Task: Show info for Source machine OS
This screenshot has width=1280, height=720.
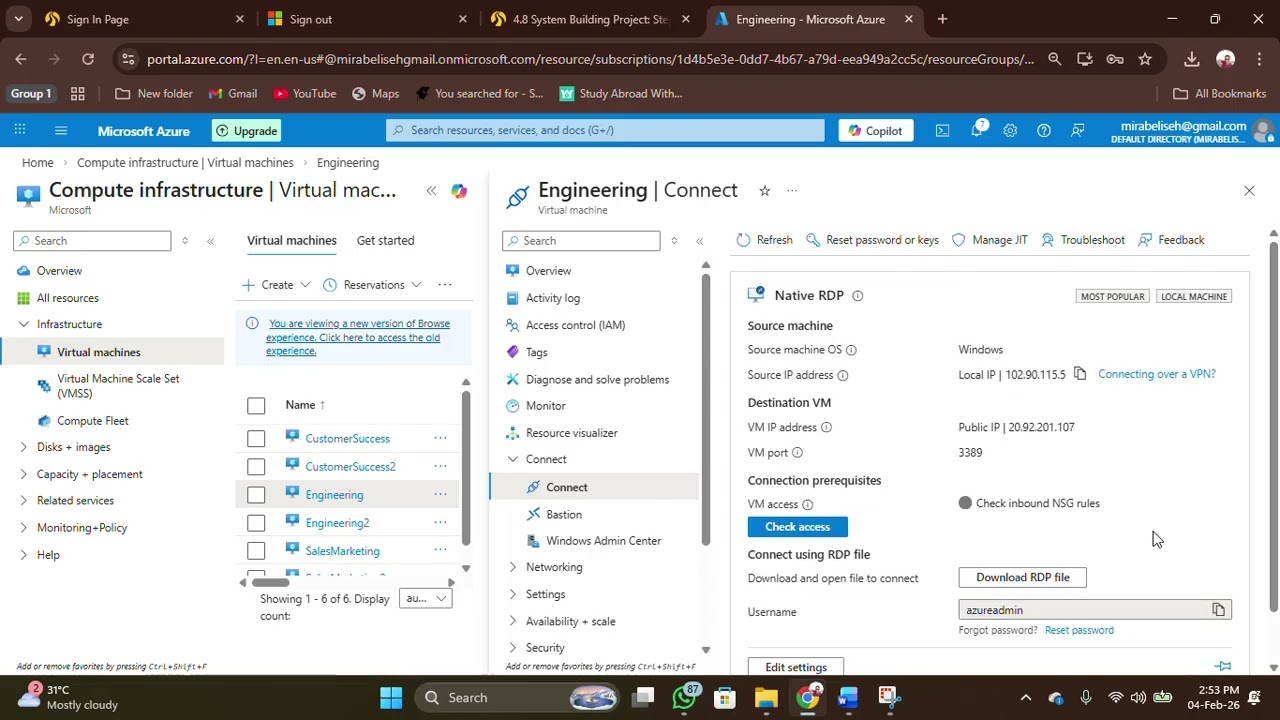Action: pyautogui.click(x=851, y=350)
